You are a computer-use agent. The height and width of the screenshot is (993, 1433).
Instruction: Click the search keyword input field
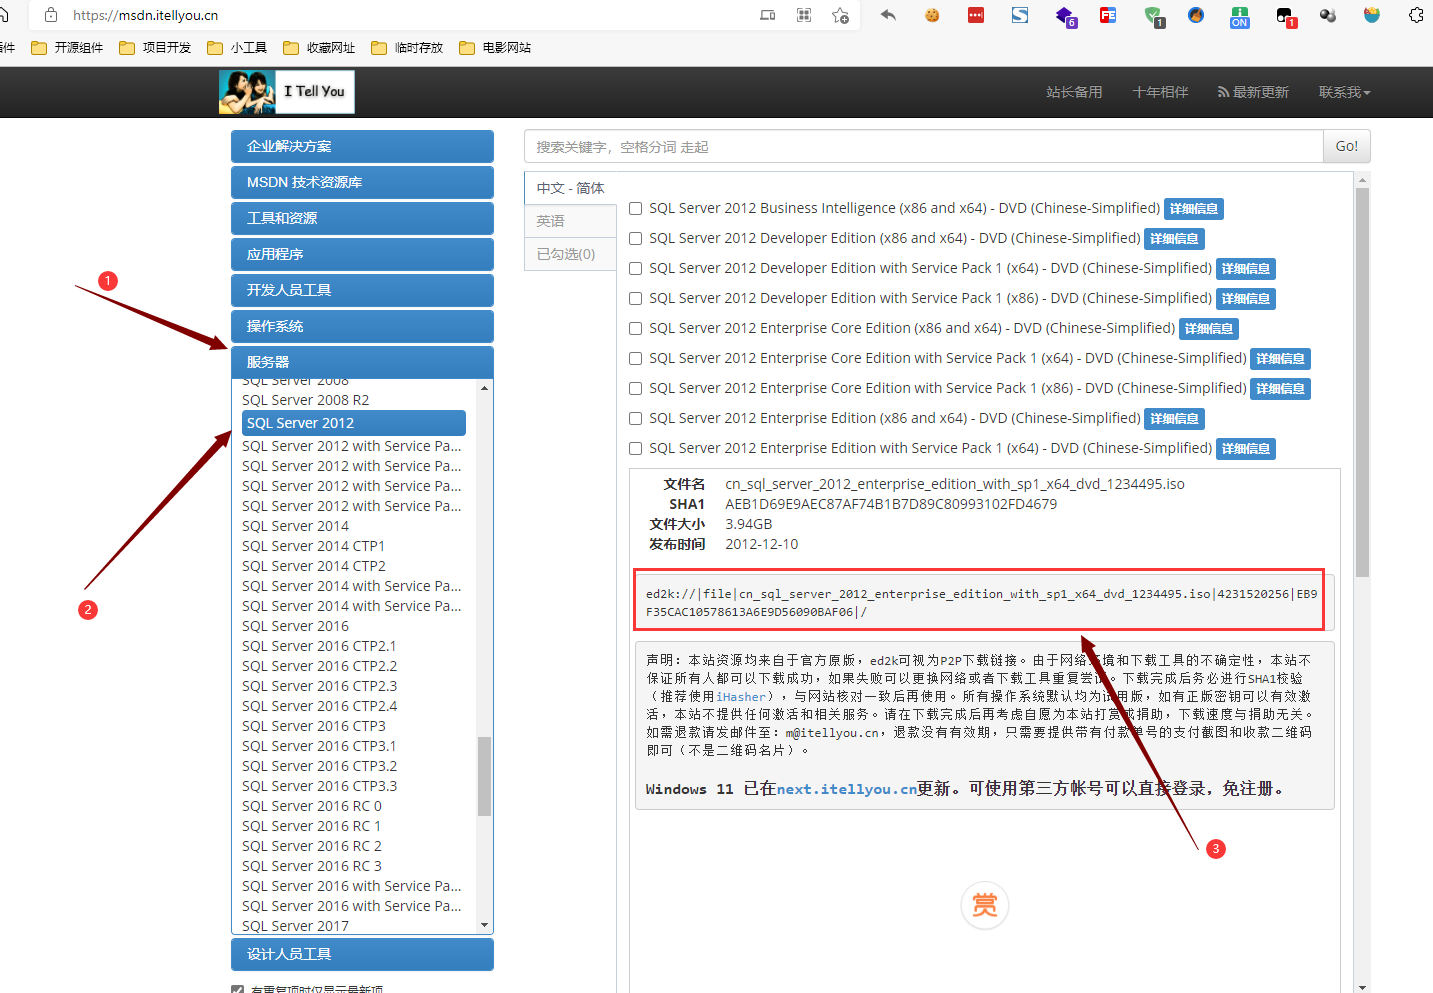click(922, 147)
